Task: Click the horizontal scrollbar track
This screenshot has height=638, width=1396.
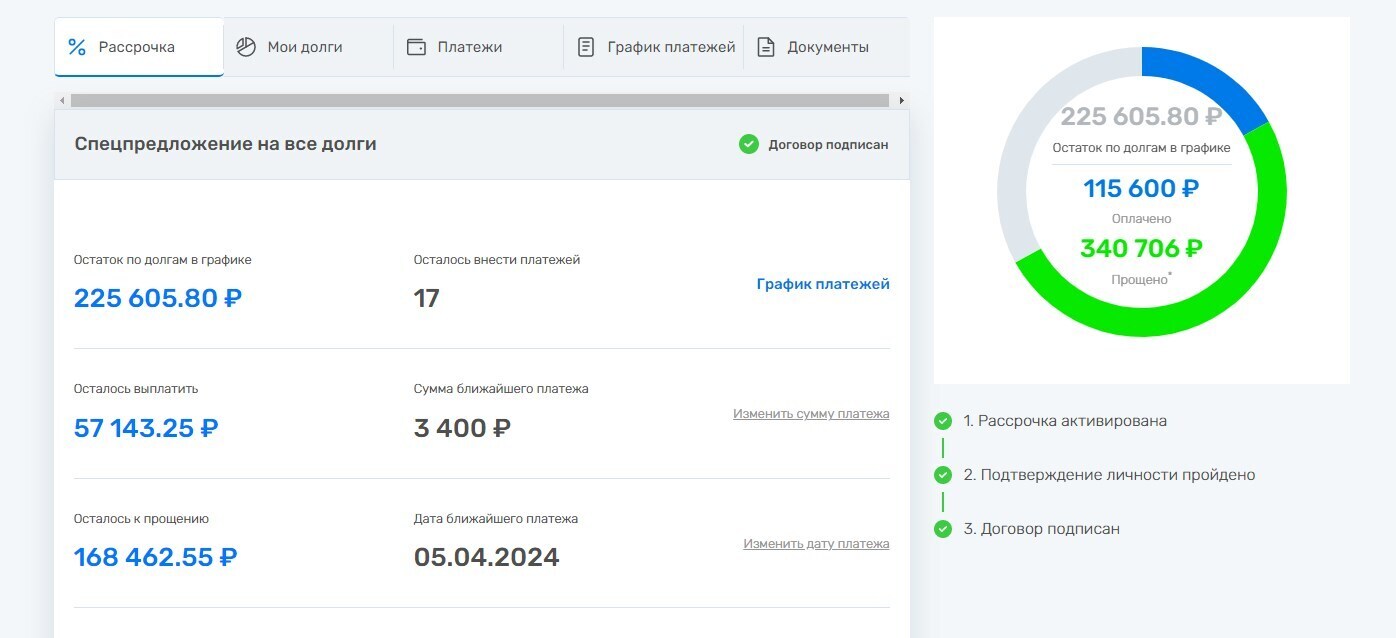Action: [x=480, y=100]
